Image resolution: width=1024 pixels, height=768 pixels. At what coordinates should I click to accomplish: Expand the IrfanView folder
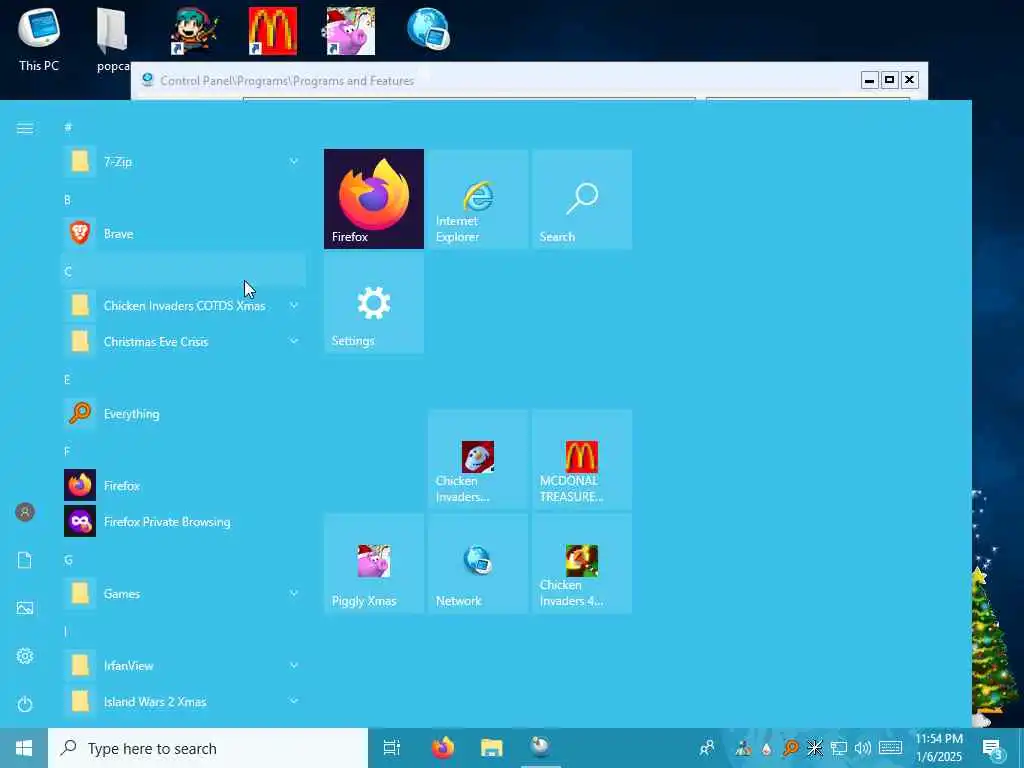pyautogui.click(x=184, y=665)
